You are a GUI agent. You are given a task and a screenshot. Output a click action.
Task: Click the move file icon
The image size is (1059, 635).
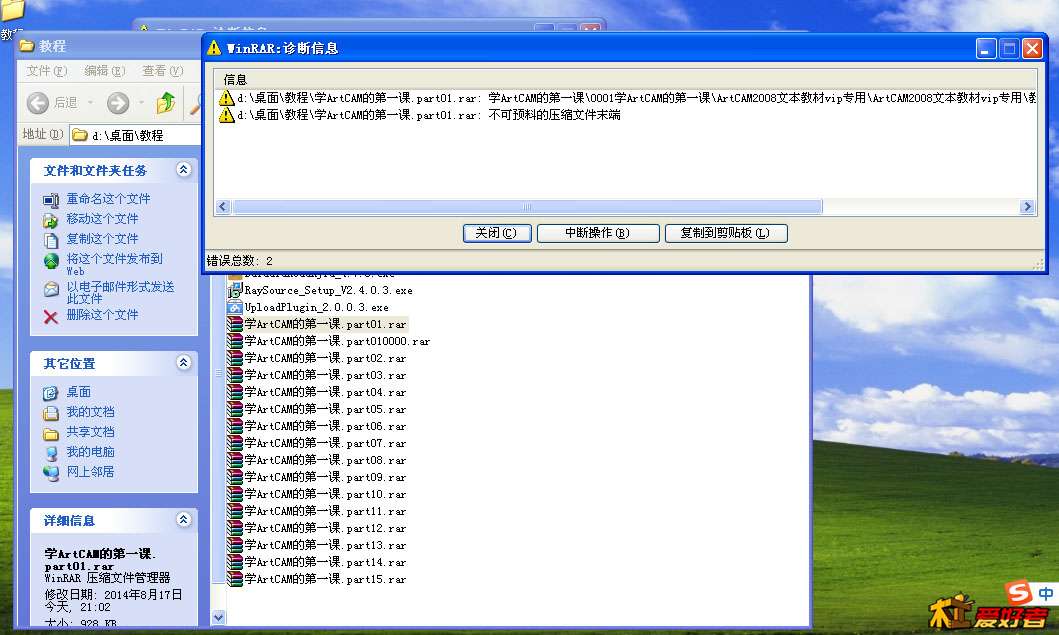(51, 220)
